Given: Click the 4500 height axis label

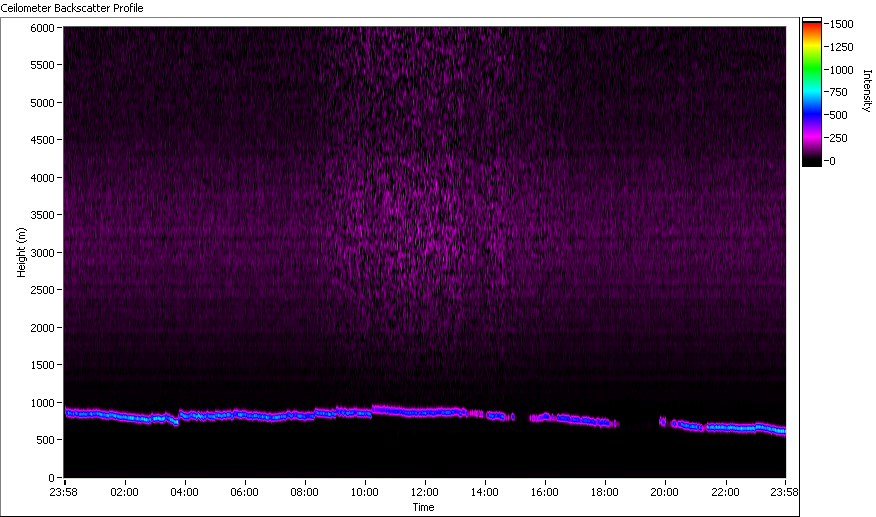Looking at the screenshot, I should (42, 140).
